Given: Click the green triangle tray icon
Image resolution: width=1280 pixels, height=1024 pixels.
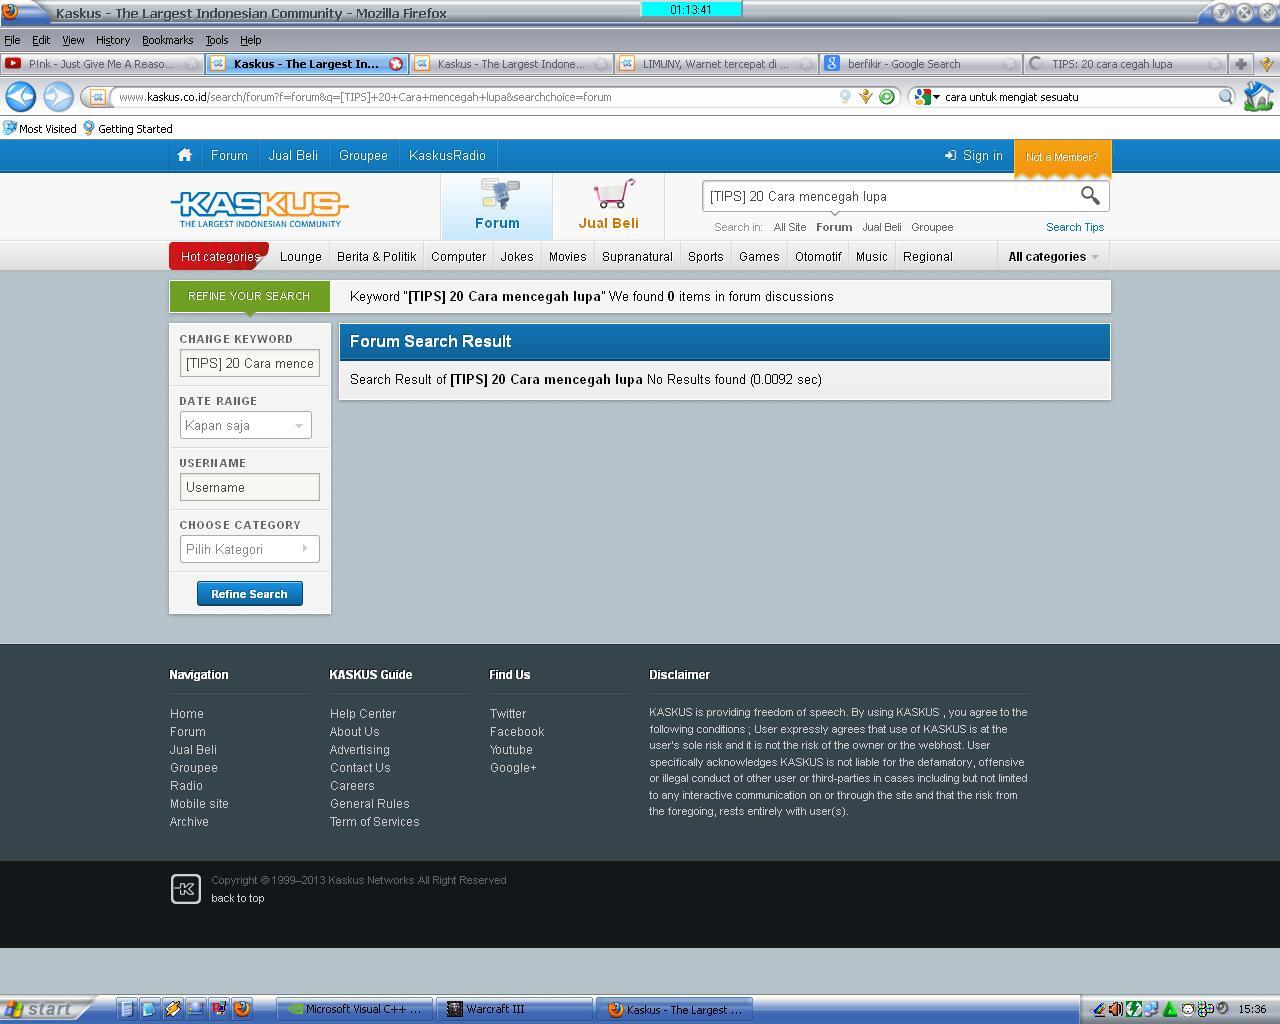Looking at the screenshot, I should [x=1169, y=1009].
